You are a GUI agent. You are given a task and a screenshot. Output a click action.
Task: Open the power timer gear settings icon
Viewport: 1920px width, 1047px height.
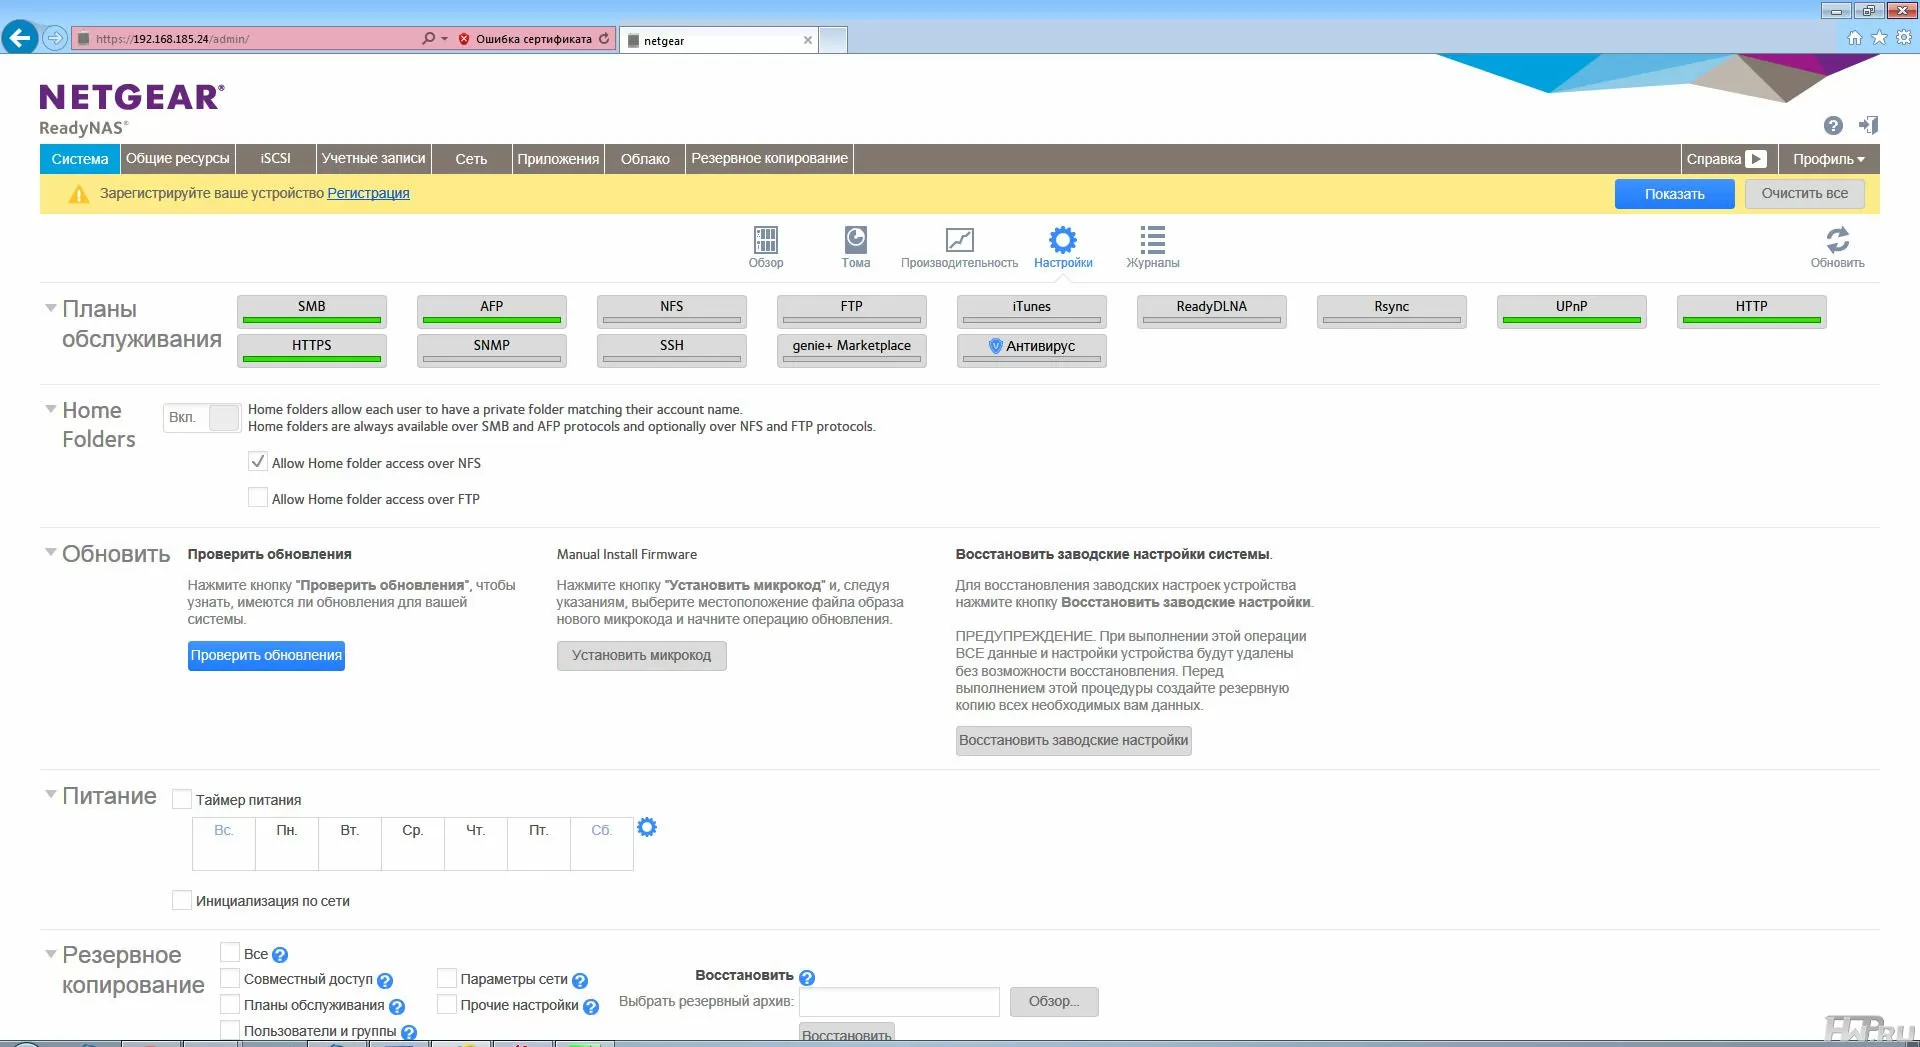[x=647, y=827]
